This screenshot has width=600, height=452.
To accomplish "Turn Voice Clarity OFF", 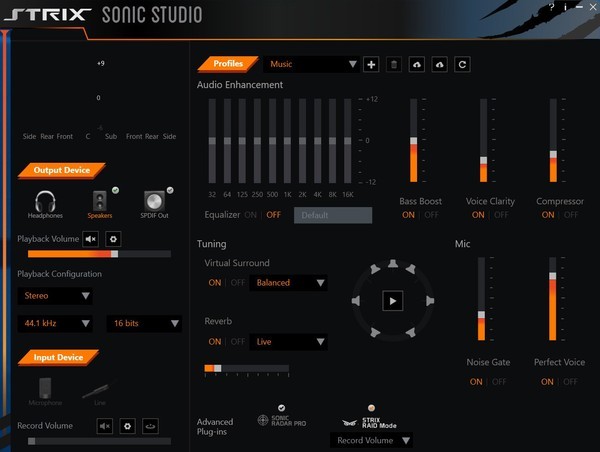I will pos(501,215).
